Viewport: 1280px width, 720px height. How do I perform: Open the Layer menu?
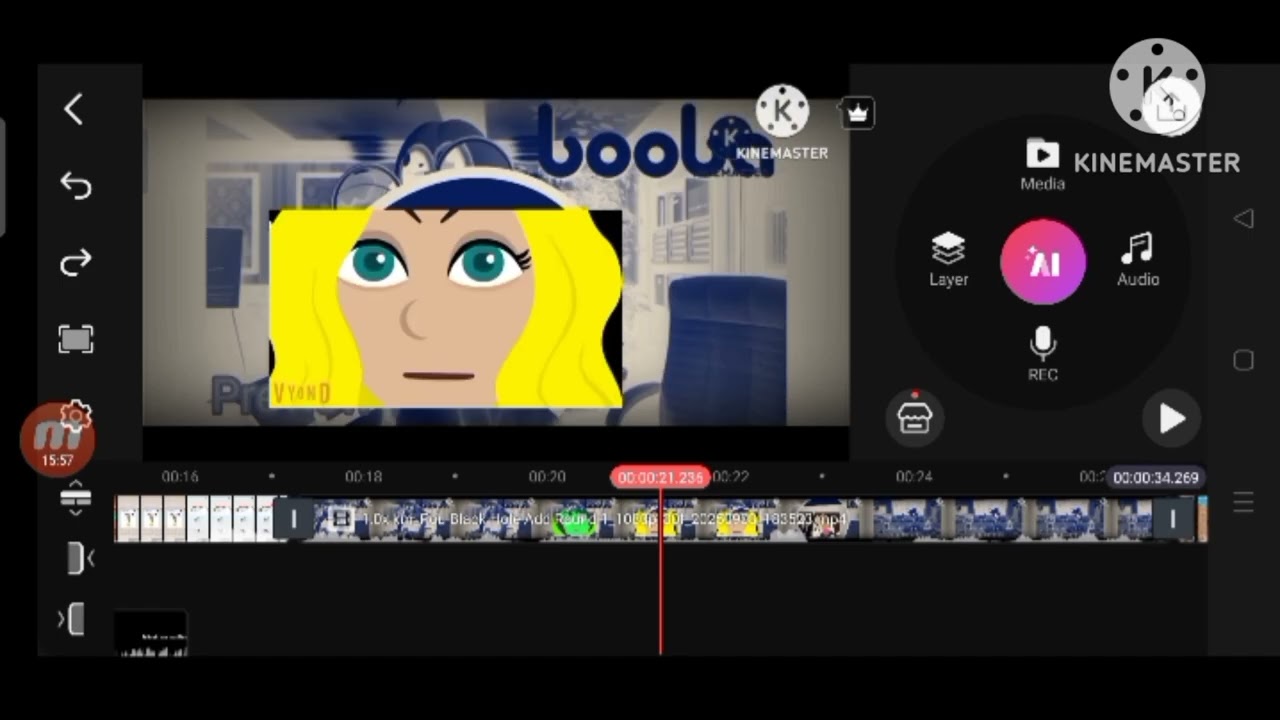(948, 260)
